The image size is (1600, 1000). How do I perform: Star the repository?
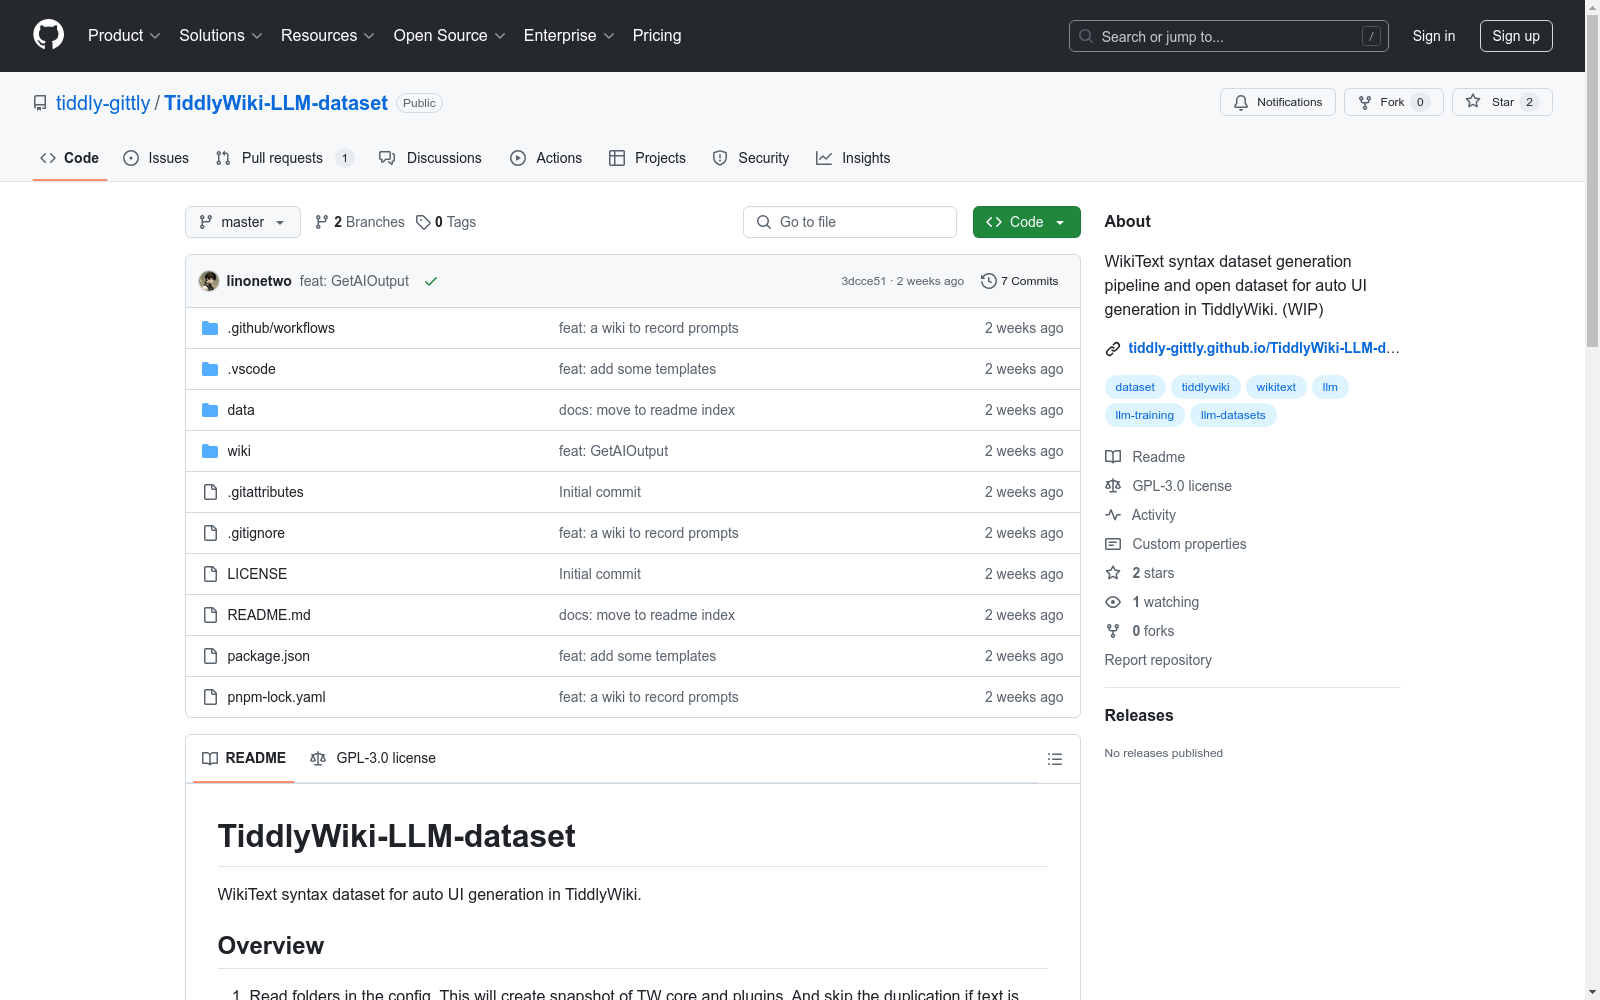1502,102
